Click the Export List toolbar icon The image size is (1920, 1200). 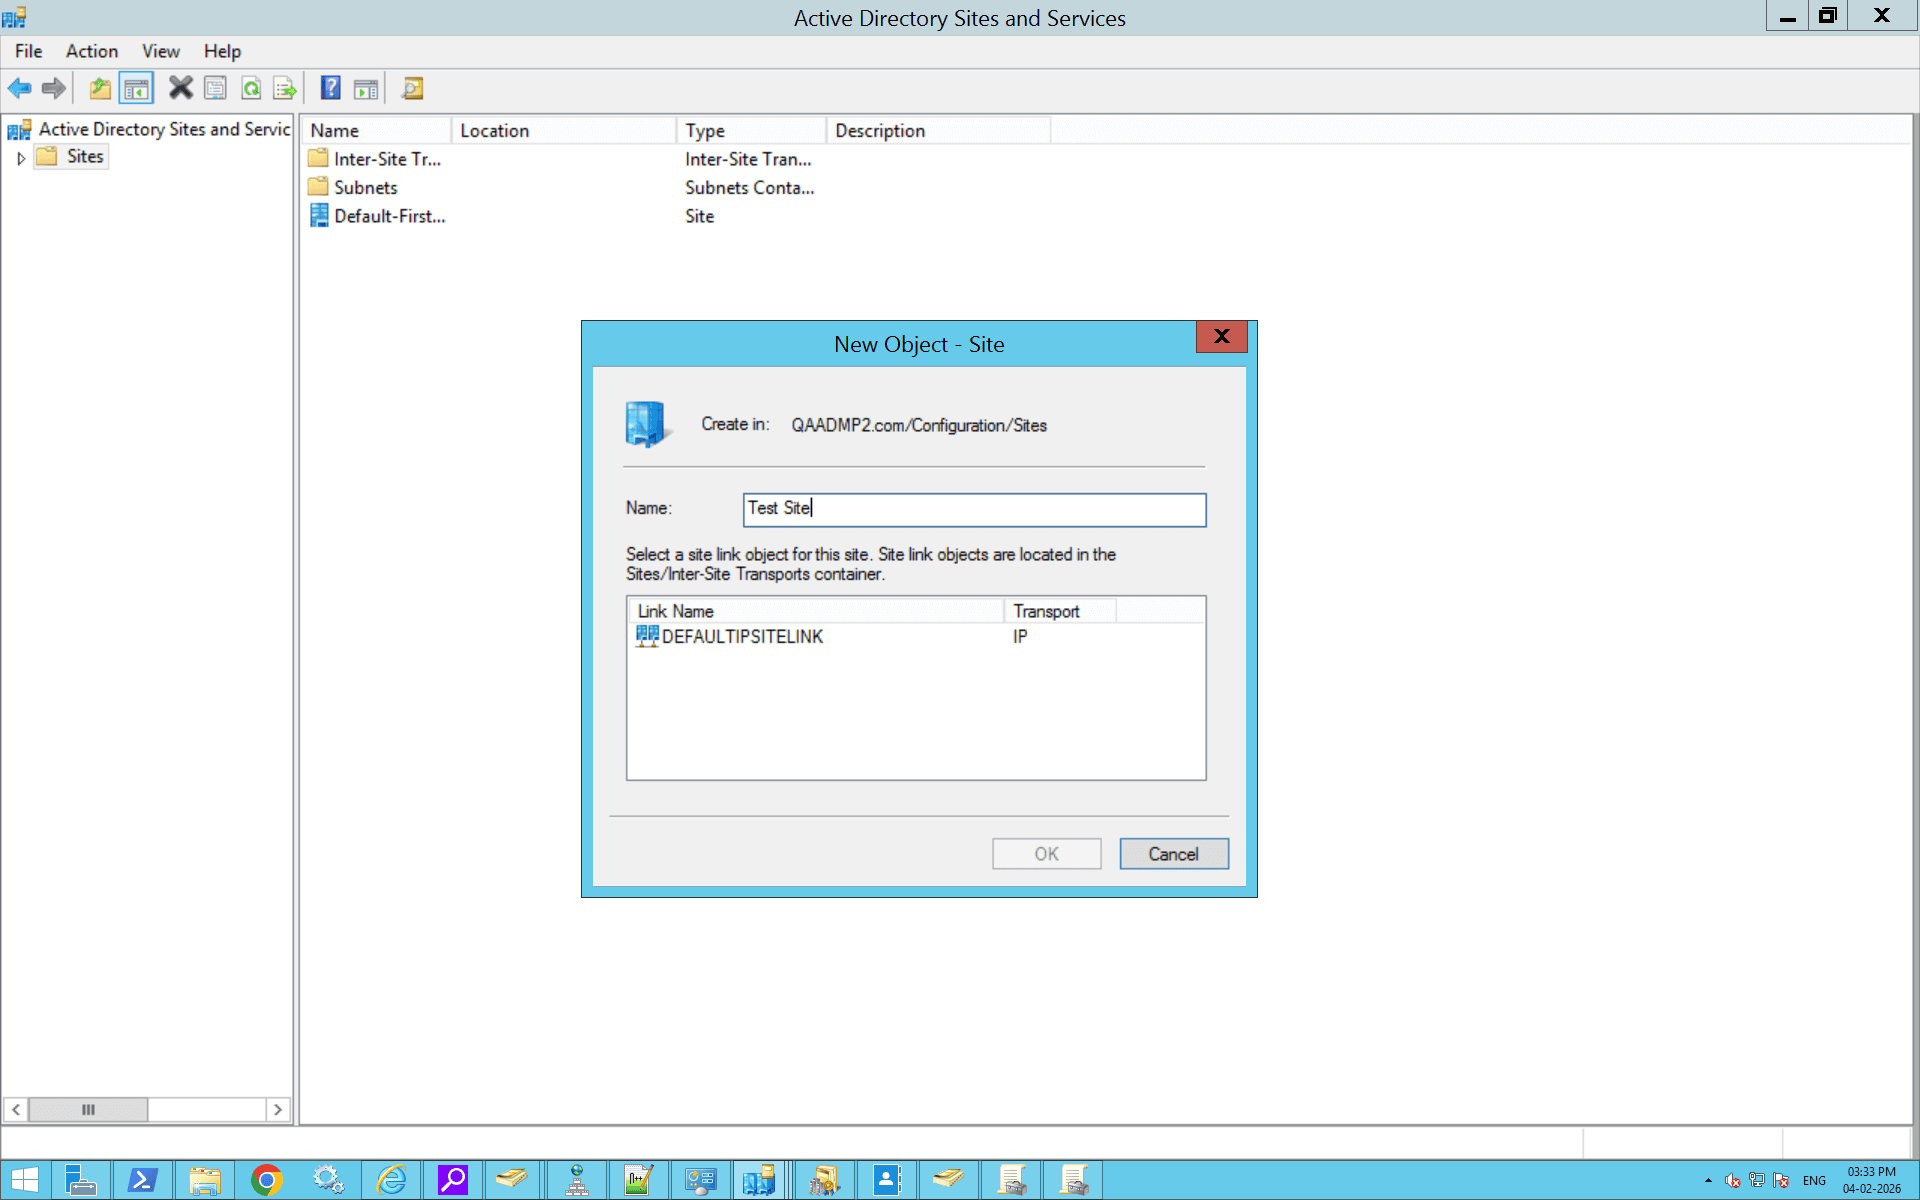pos(285,88)
